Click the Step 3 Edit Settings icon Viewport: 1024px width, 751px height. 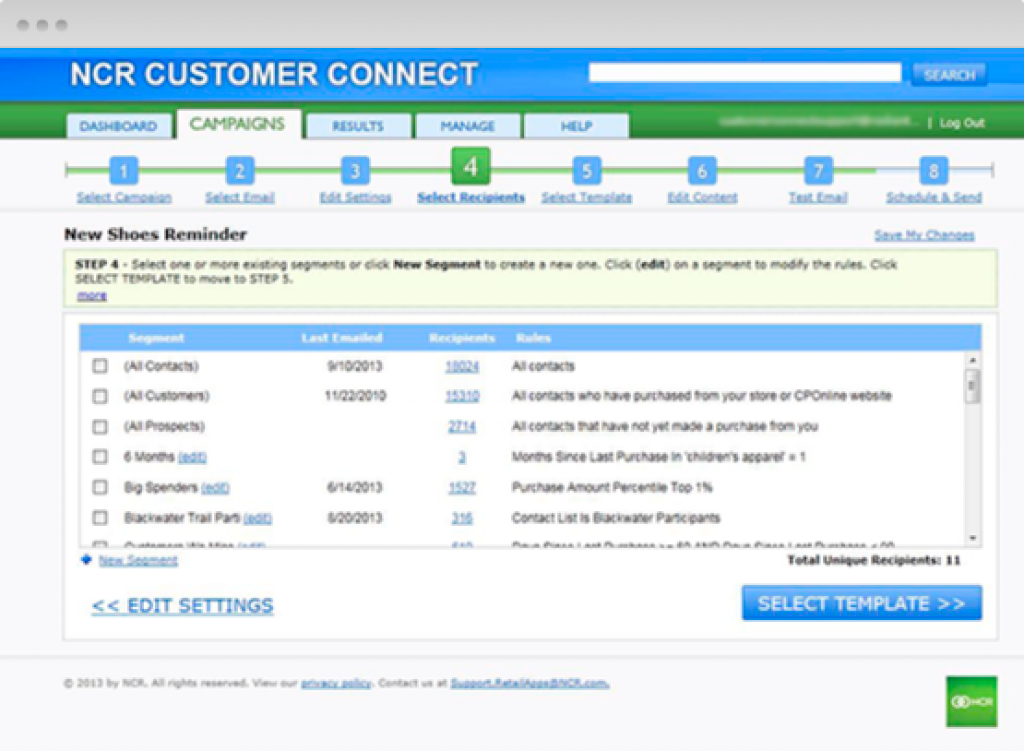pyautogui.click(x=354, y=169)
